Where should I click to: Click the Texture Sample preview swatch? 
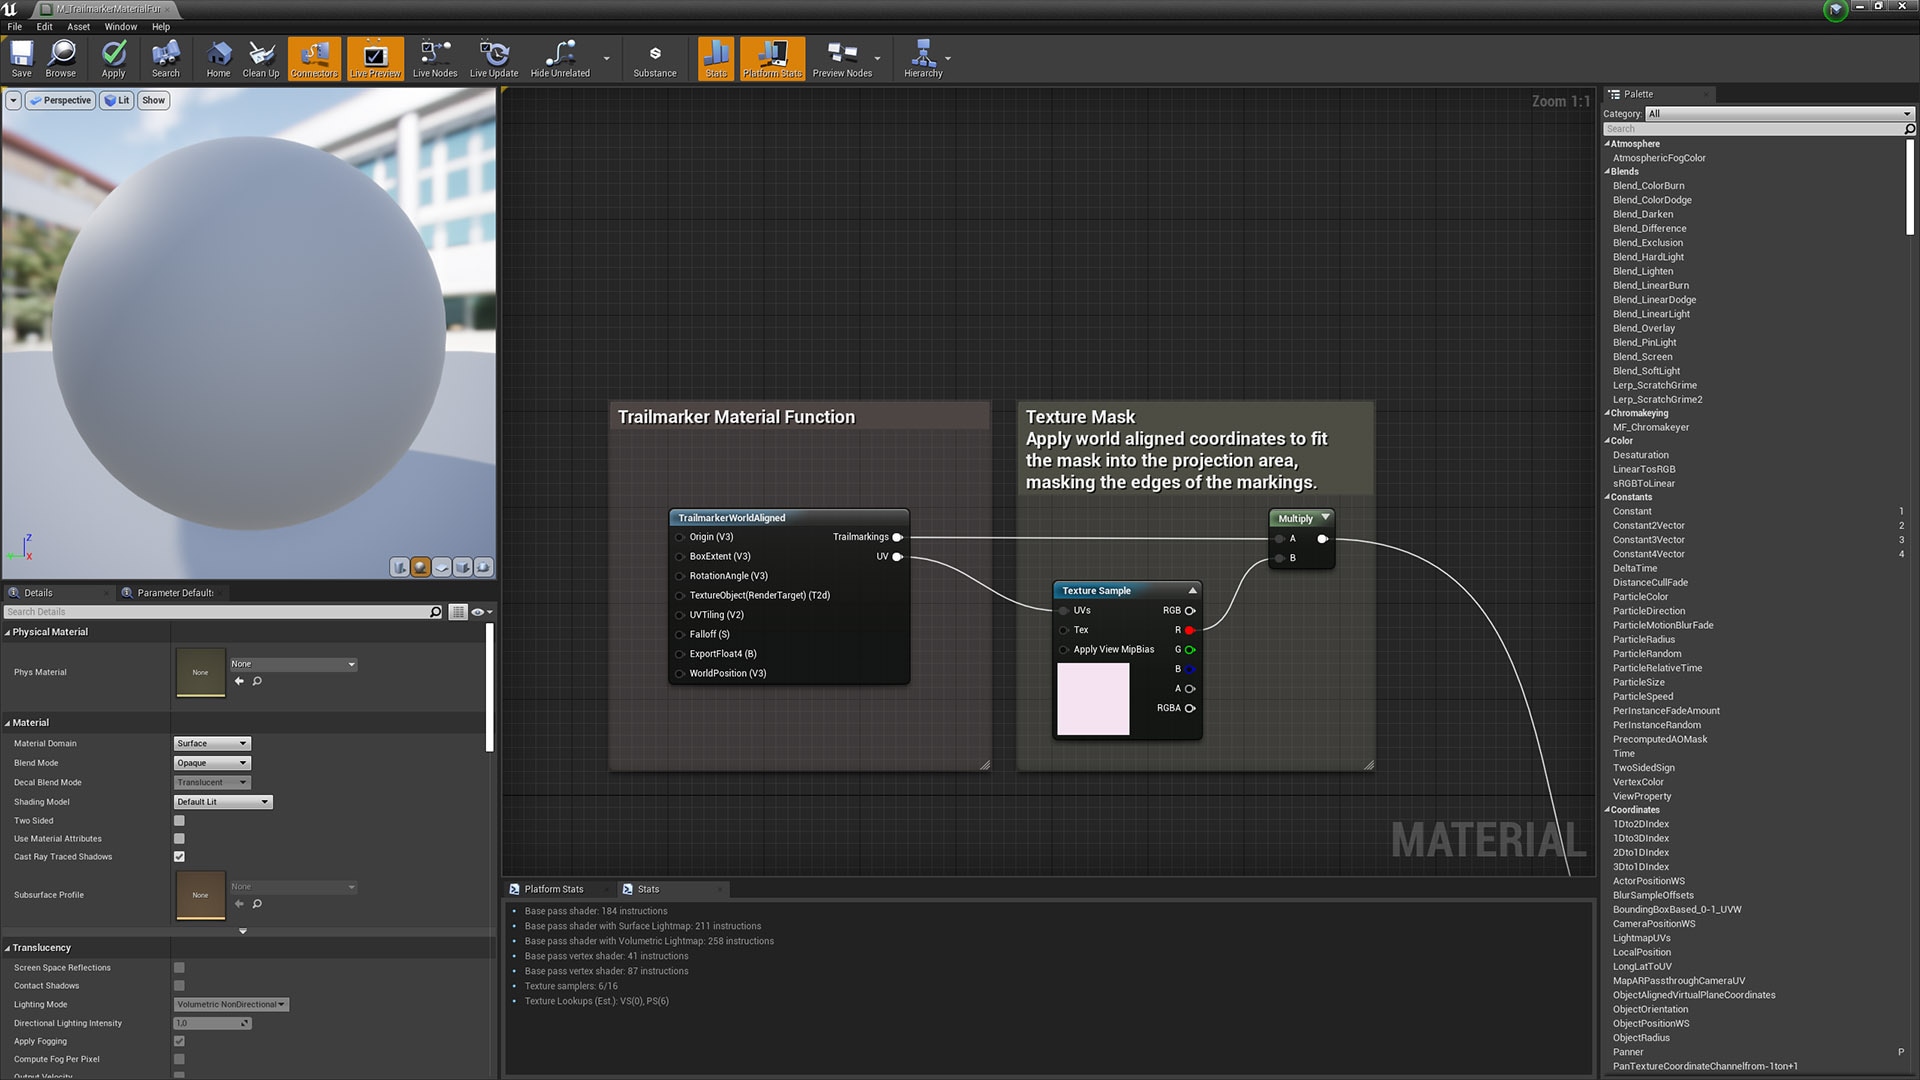[x=1093, y=699]
